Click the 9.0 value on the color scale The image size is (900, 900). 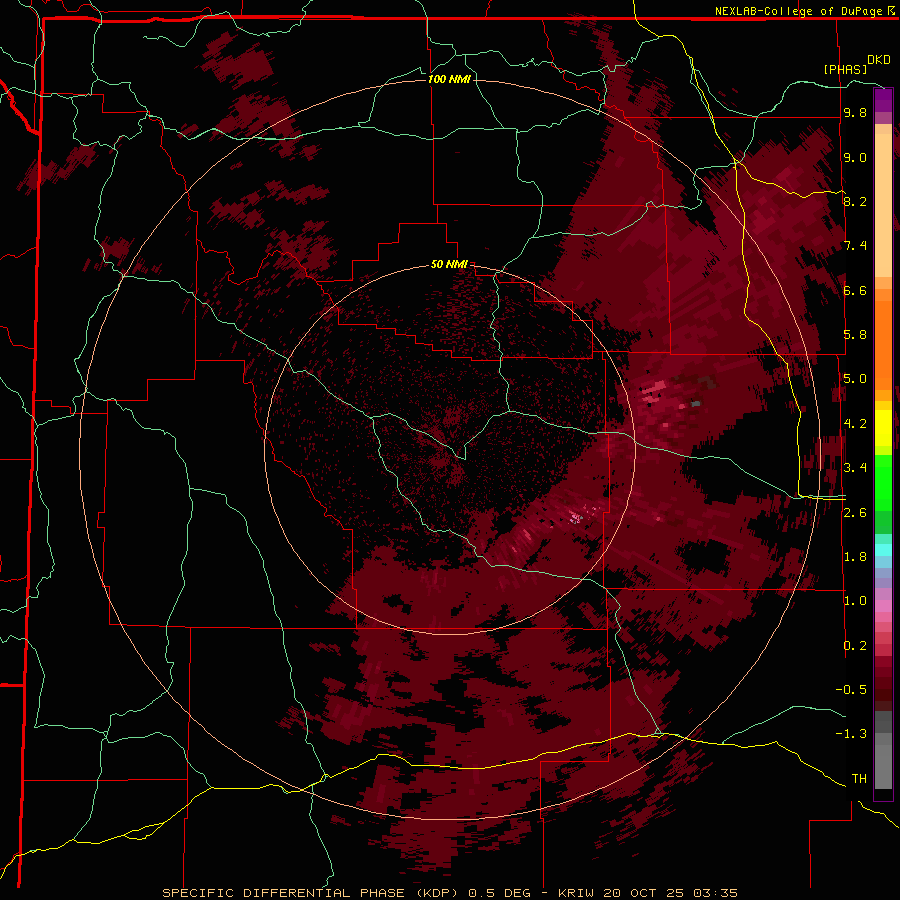855,157
